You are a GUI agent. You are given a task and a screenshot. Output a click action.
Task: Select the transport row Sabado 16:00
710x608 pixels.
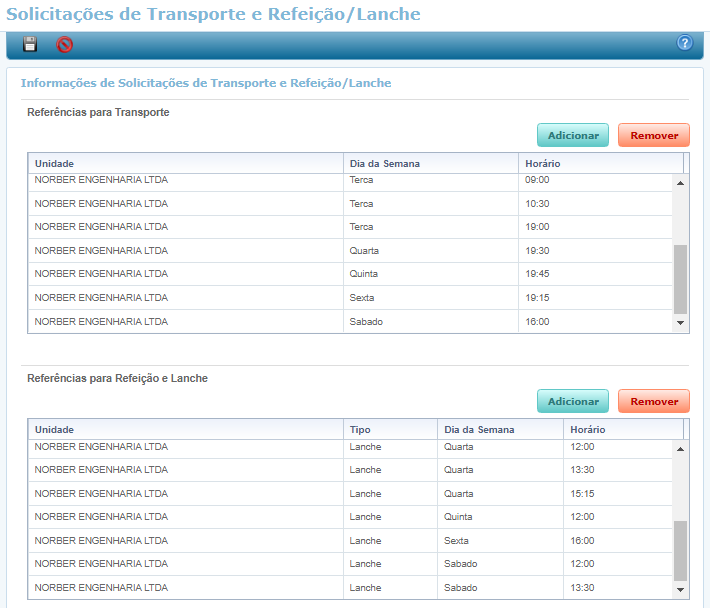tap(350, 322)
